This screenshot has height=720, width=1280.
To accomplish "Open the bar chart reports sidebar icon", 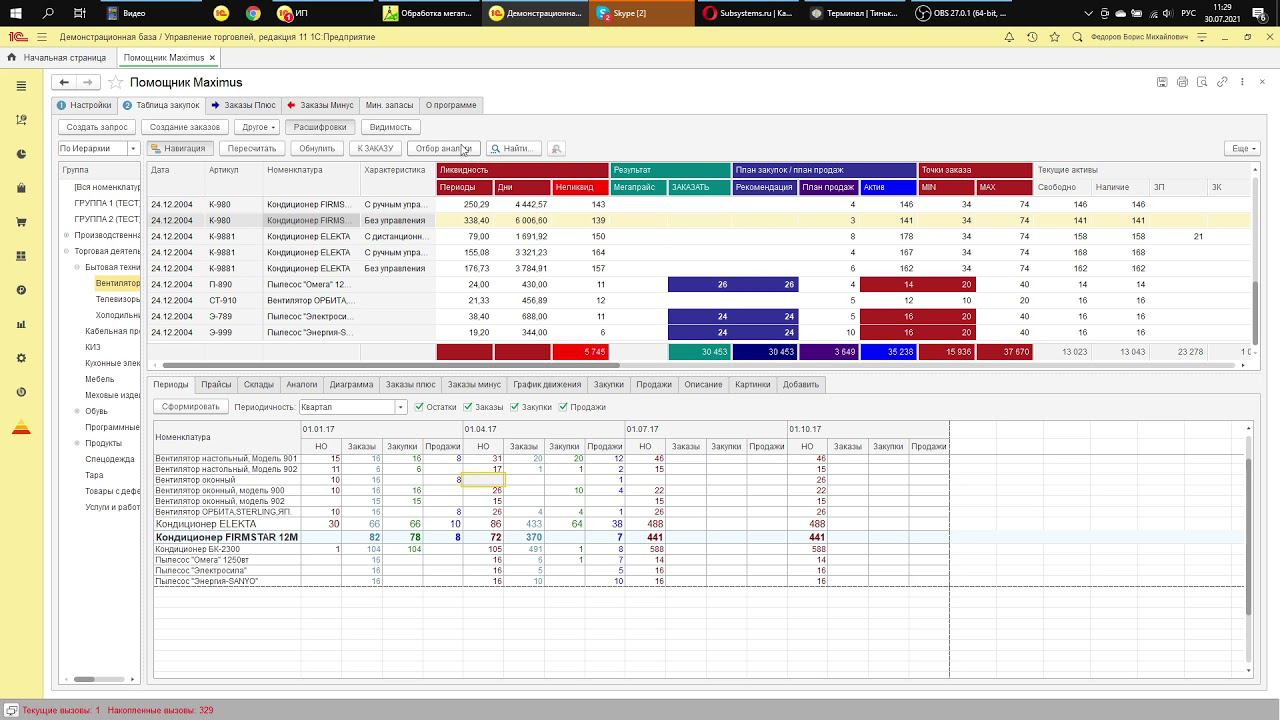I will pyautogui.click(x=21, y=324).
